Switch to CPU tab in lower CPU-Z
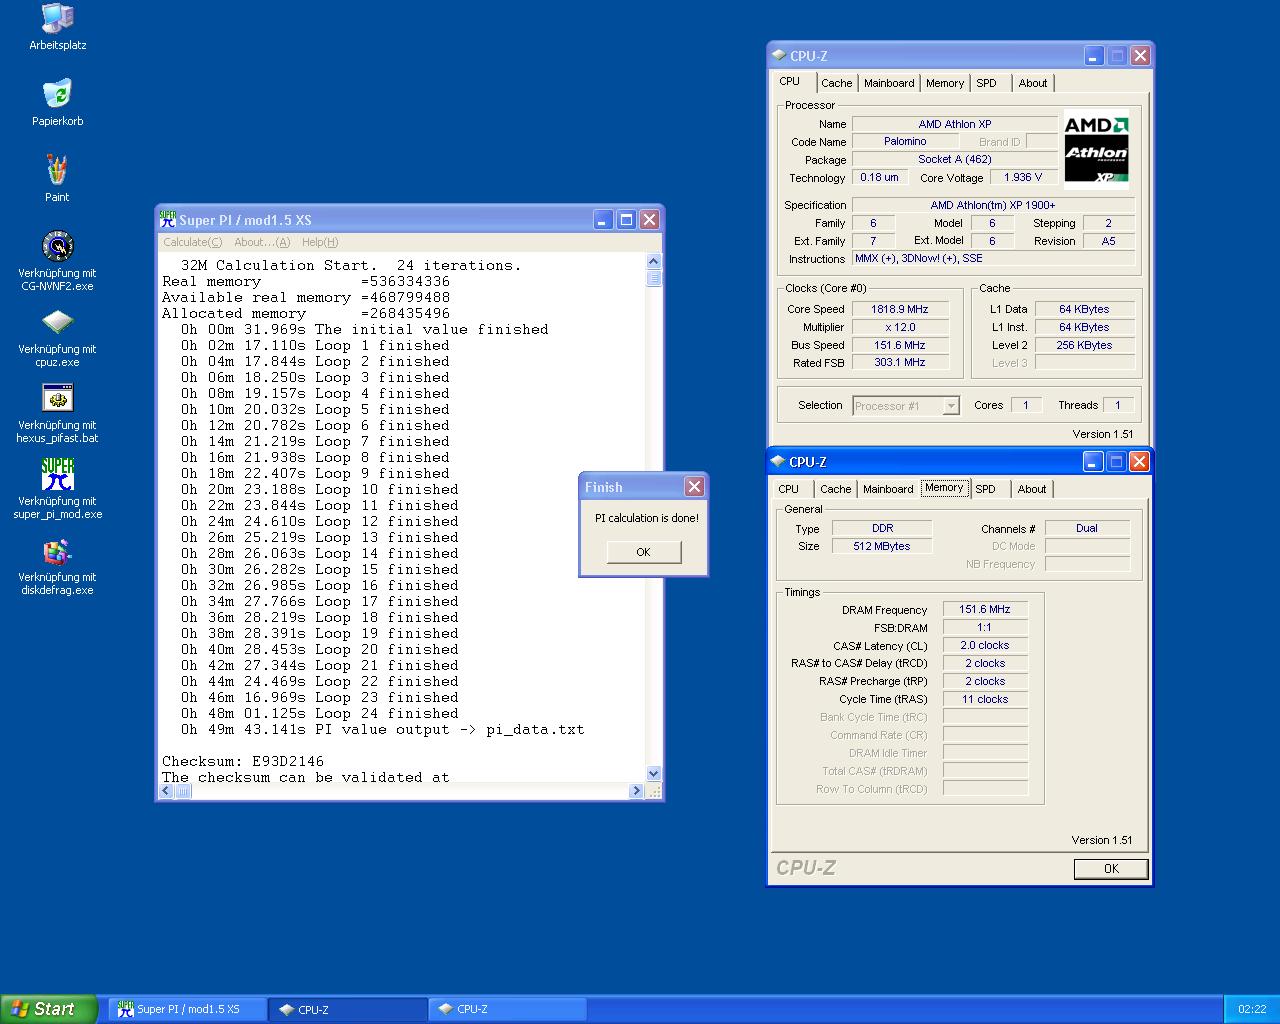The height and width of the screenshot is (1024, 1280). 789,489
